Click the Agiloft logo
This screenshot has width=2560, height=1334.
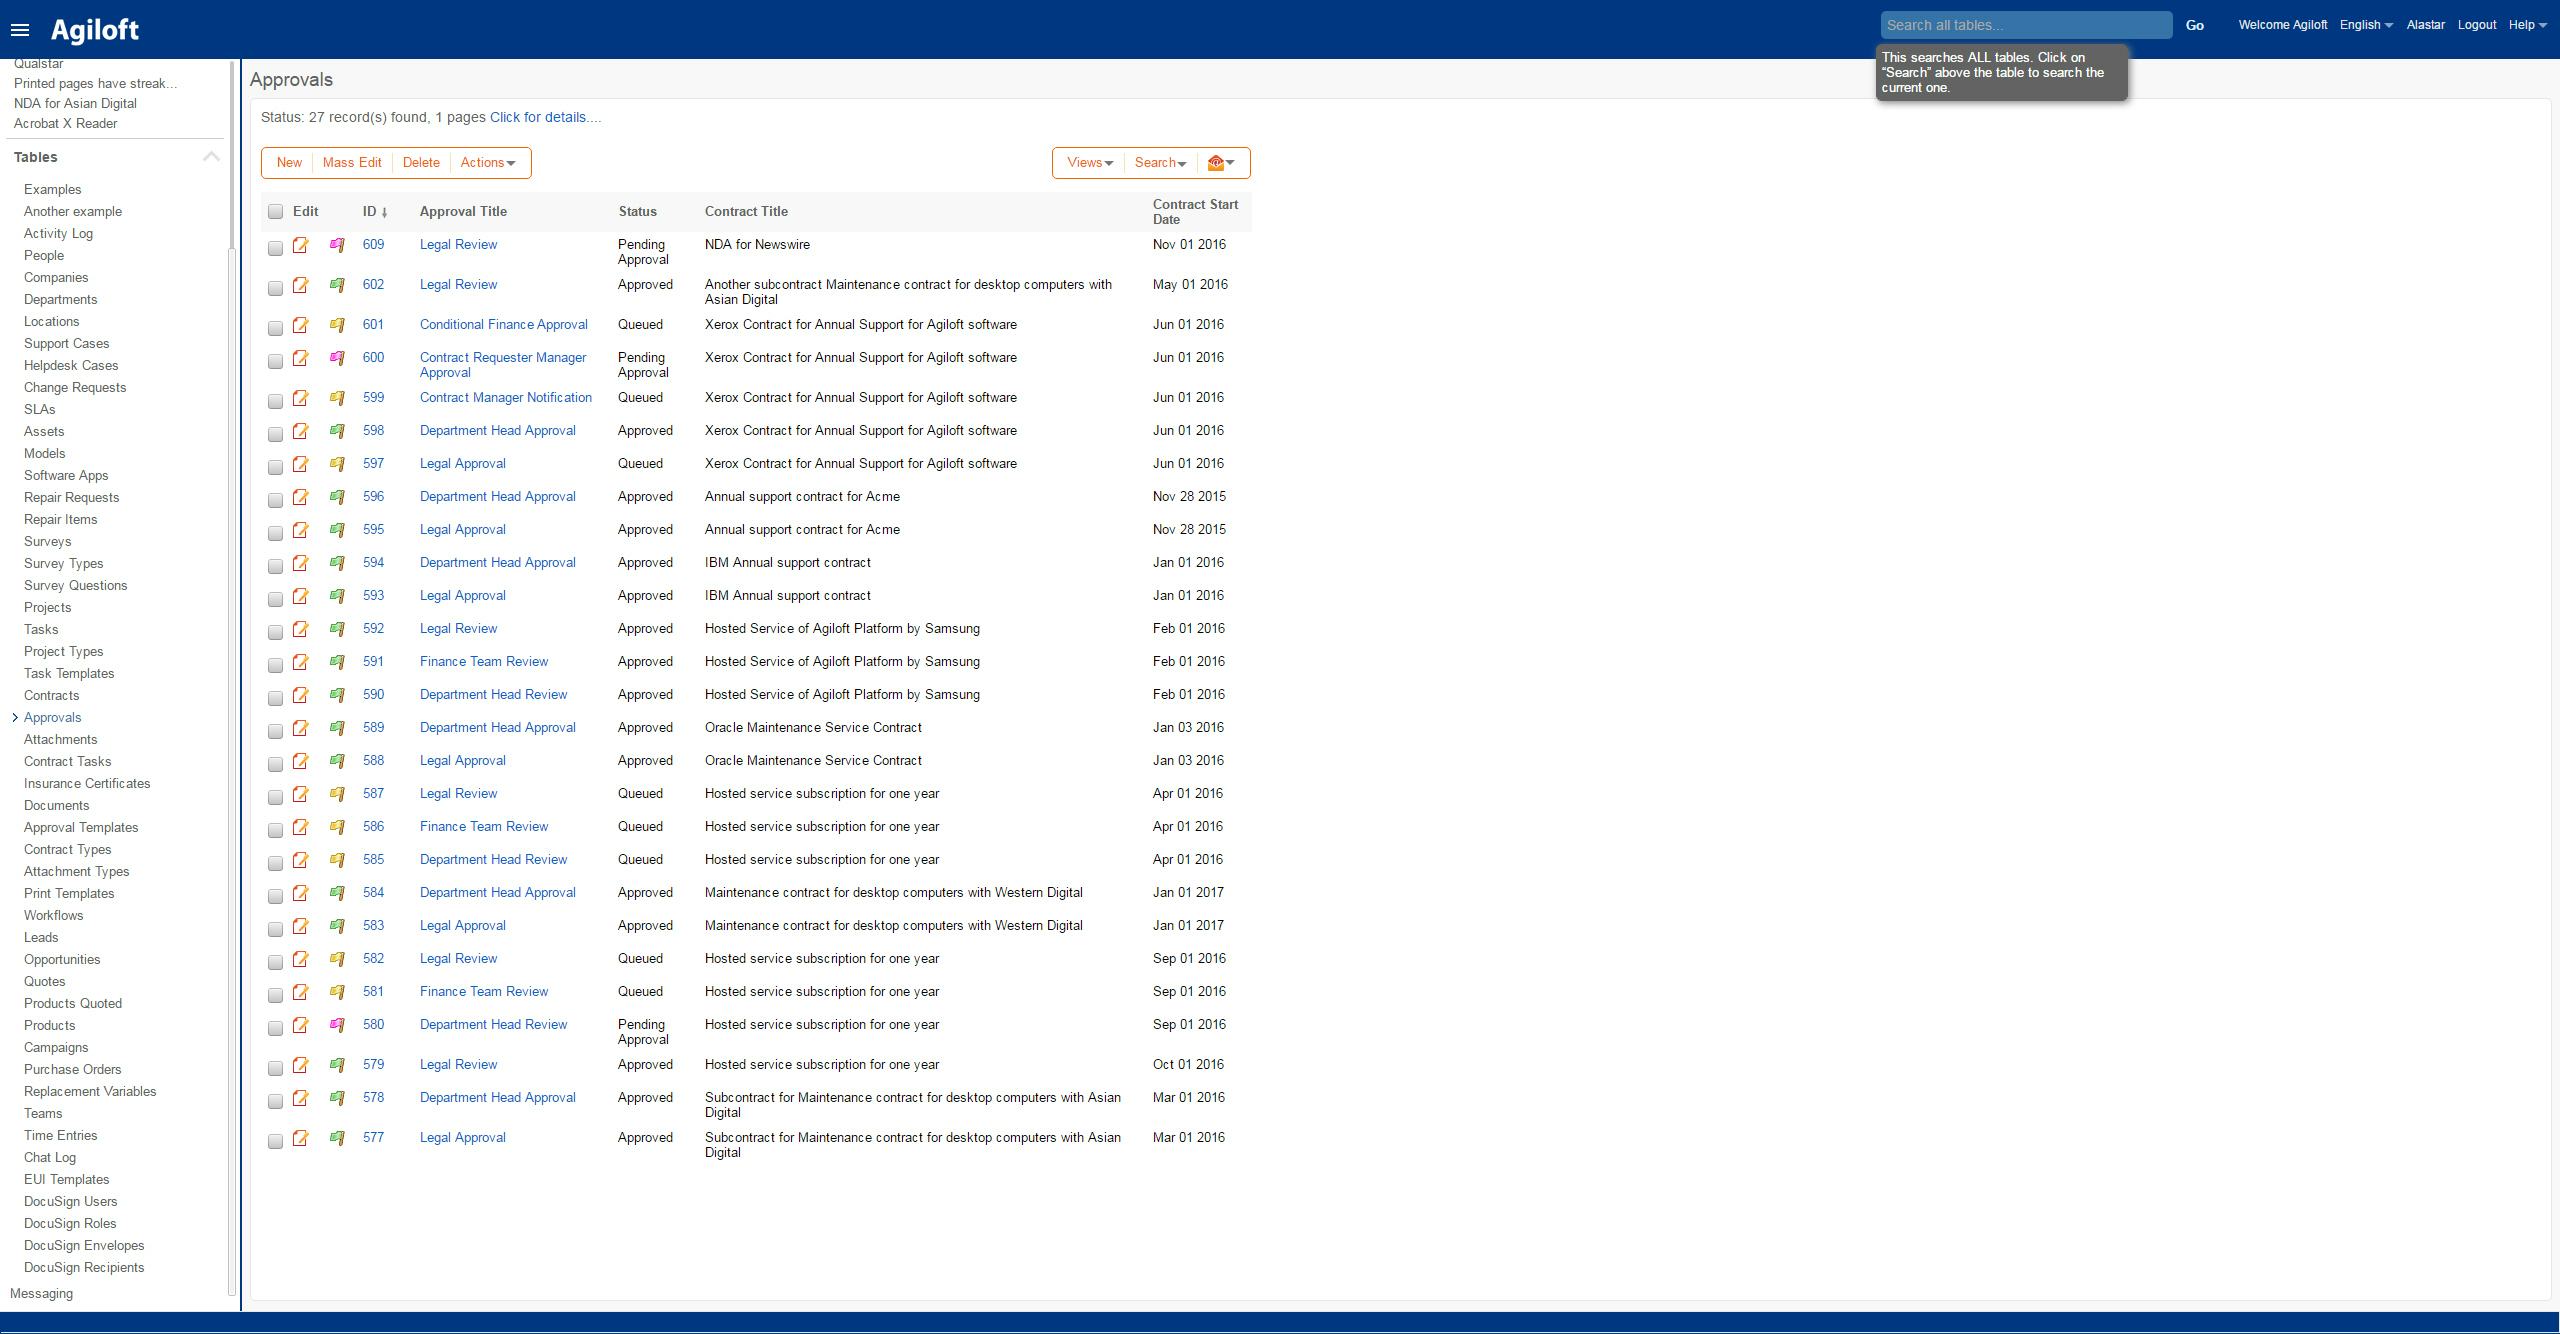95,29
